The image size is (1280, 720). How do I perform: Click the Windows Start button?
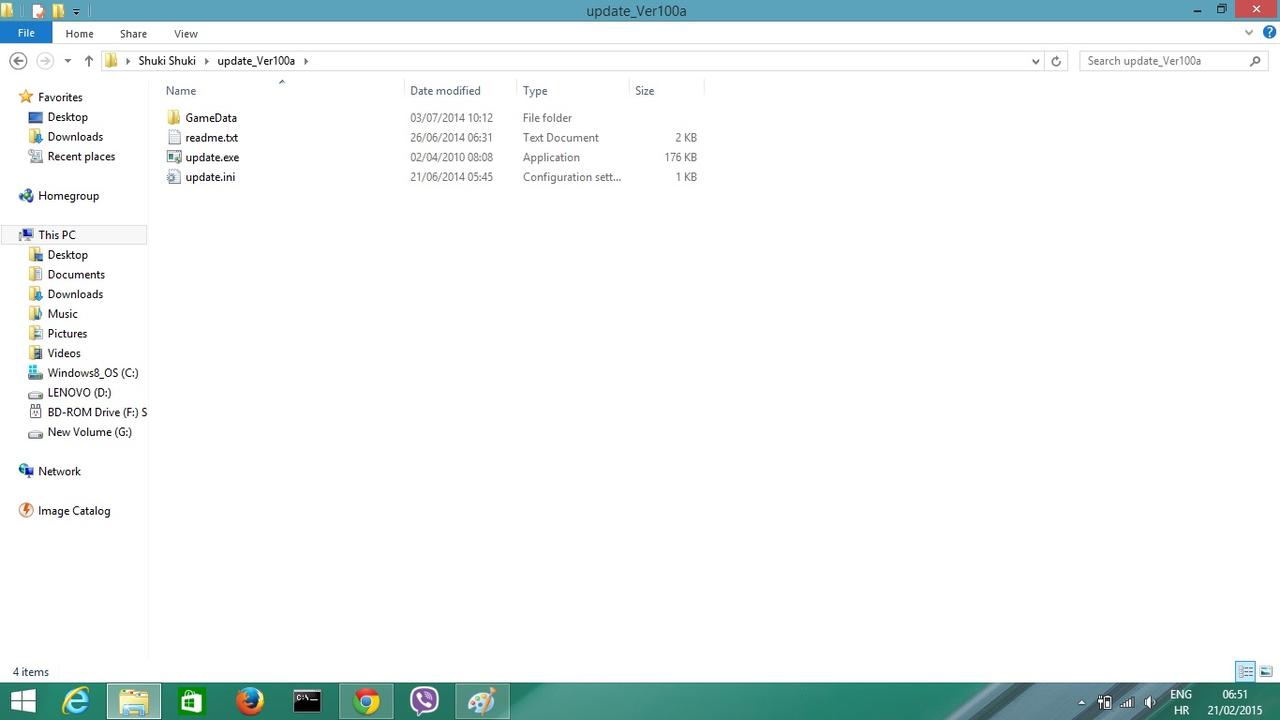tap(23, 702)
